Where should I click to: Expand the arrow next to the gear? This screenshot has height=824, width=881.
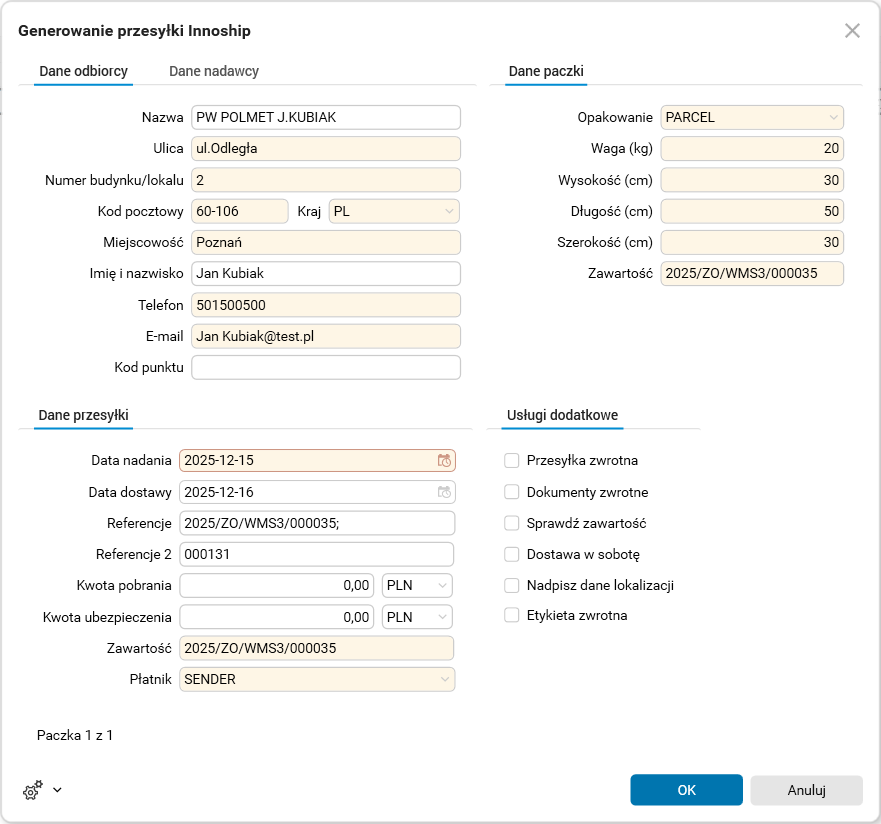57,790
